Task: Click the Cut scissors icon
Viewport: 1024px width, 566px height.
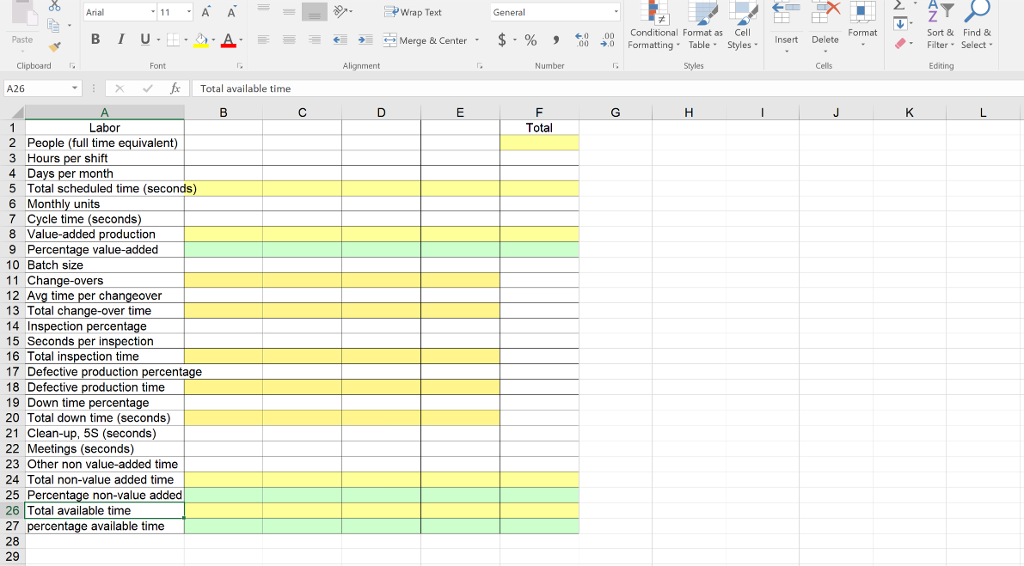Action: click(55, 6)
